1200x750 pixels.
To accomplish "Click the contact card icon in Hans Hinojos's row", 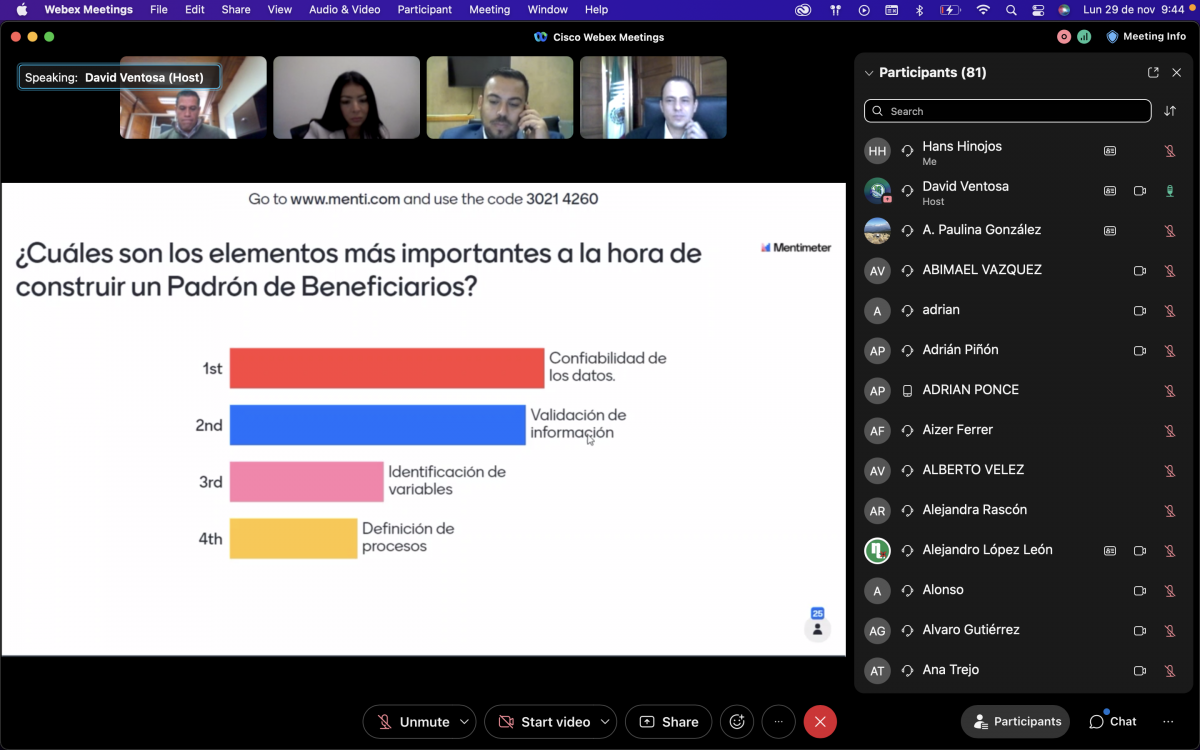I will point(1110,151).
